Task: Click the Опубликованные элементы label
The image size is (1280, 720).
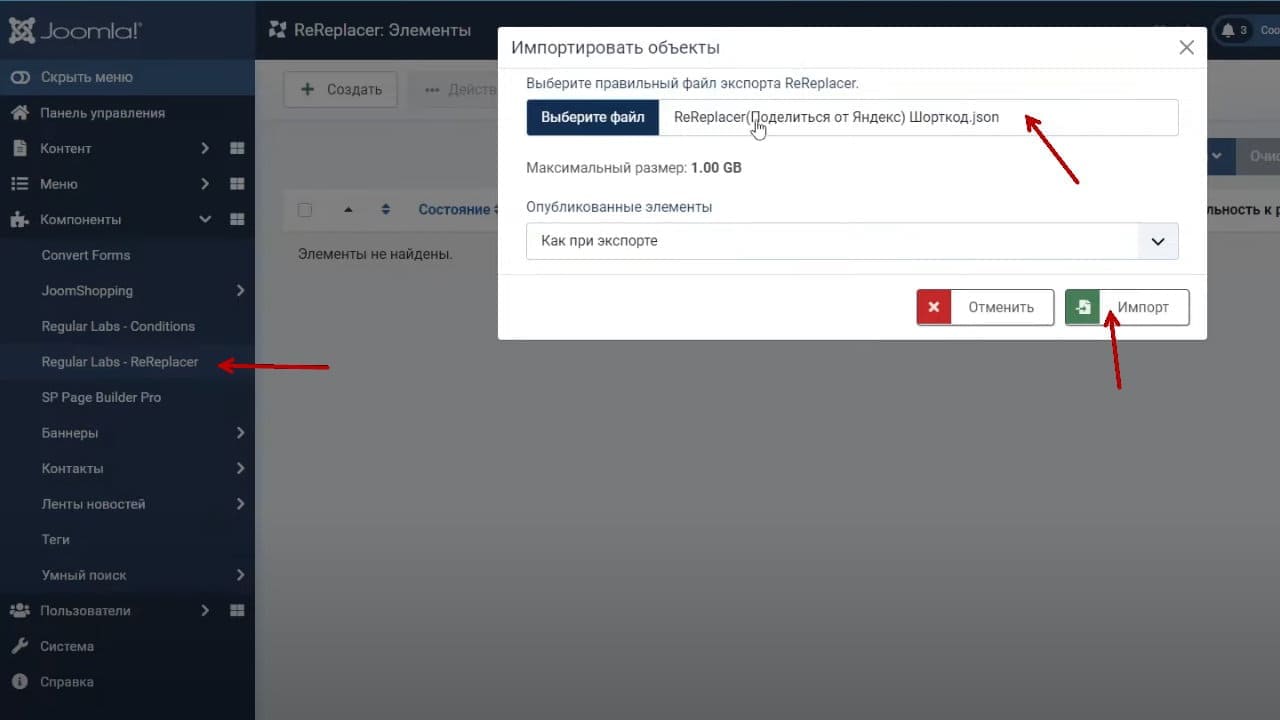Action: [619, 207]
